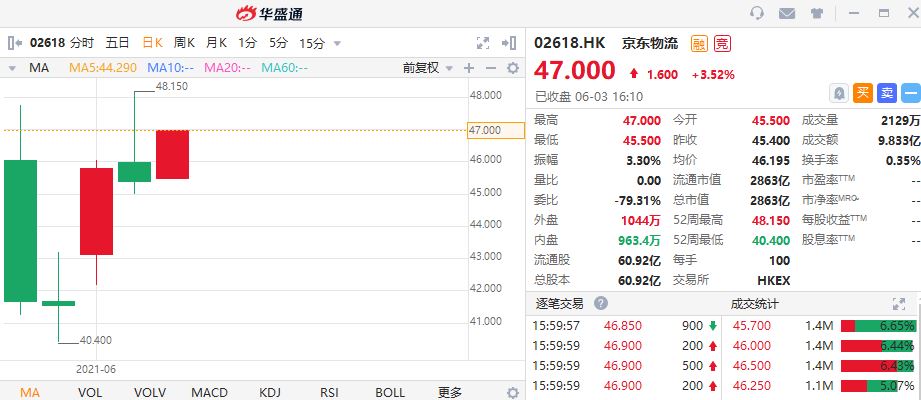Select VOL indicator tab

pyautogui.click(x=90, y=392)
